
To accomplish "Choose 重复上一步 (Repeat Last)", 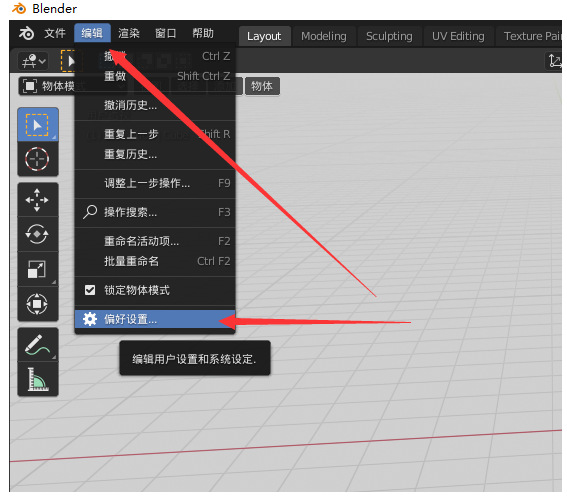I will coord(155,134).
